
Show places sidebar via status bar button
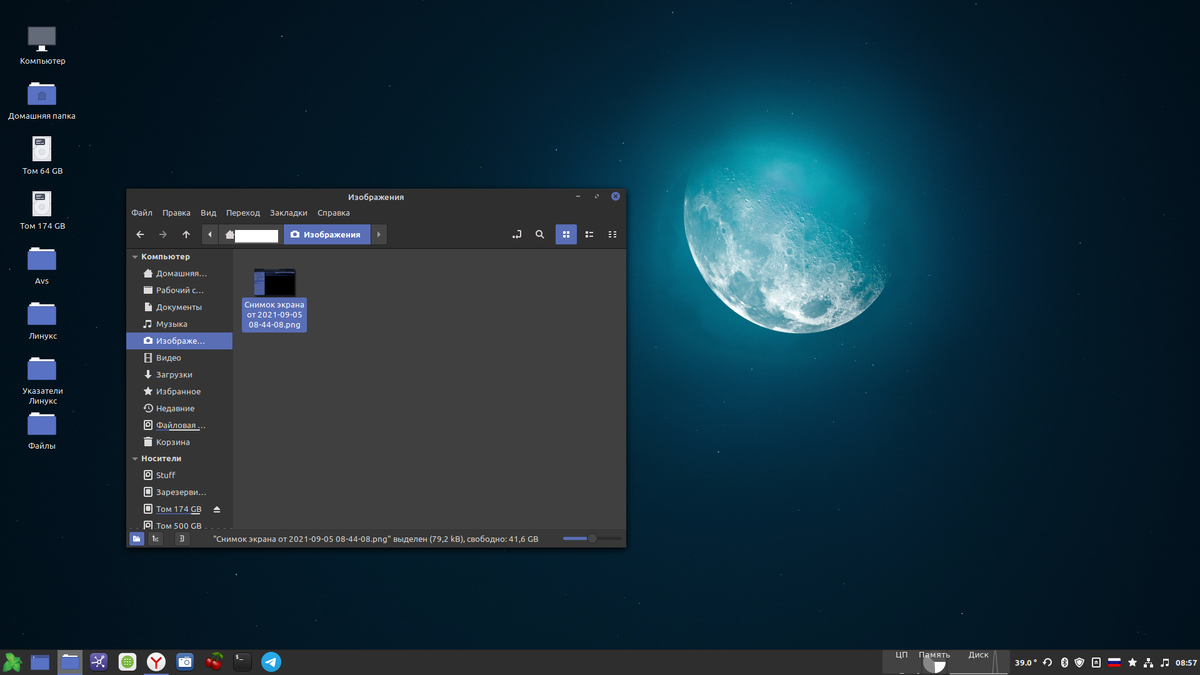click(x=137, y=539)
